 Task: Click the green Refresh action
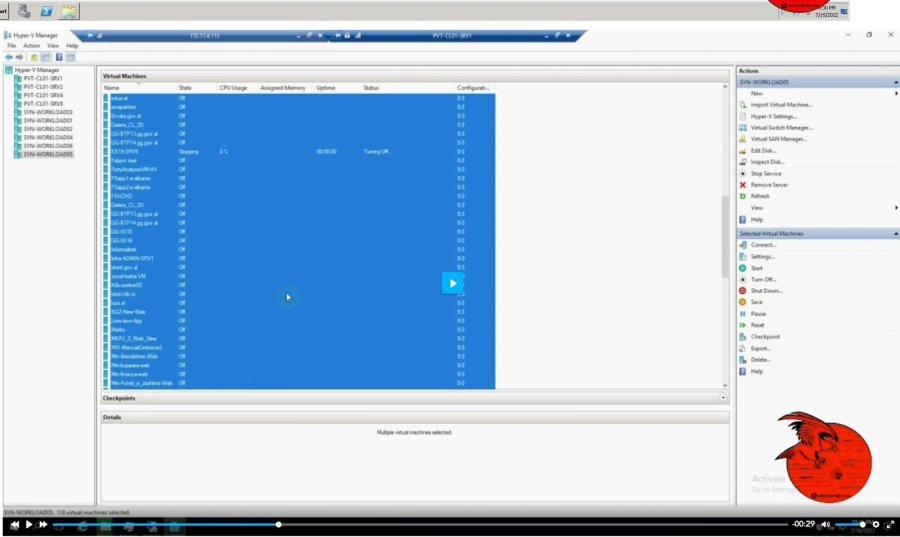tap(759, 196)
